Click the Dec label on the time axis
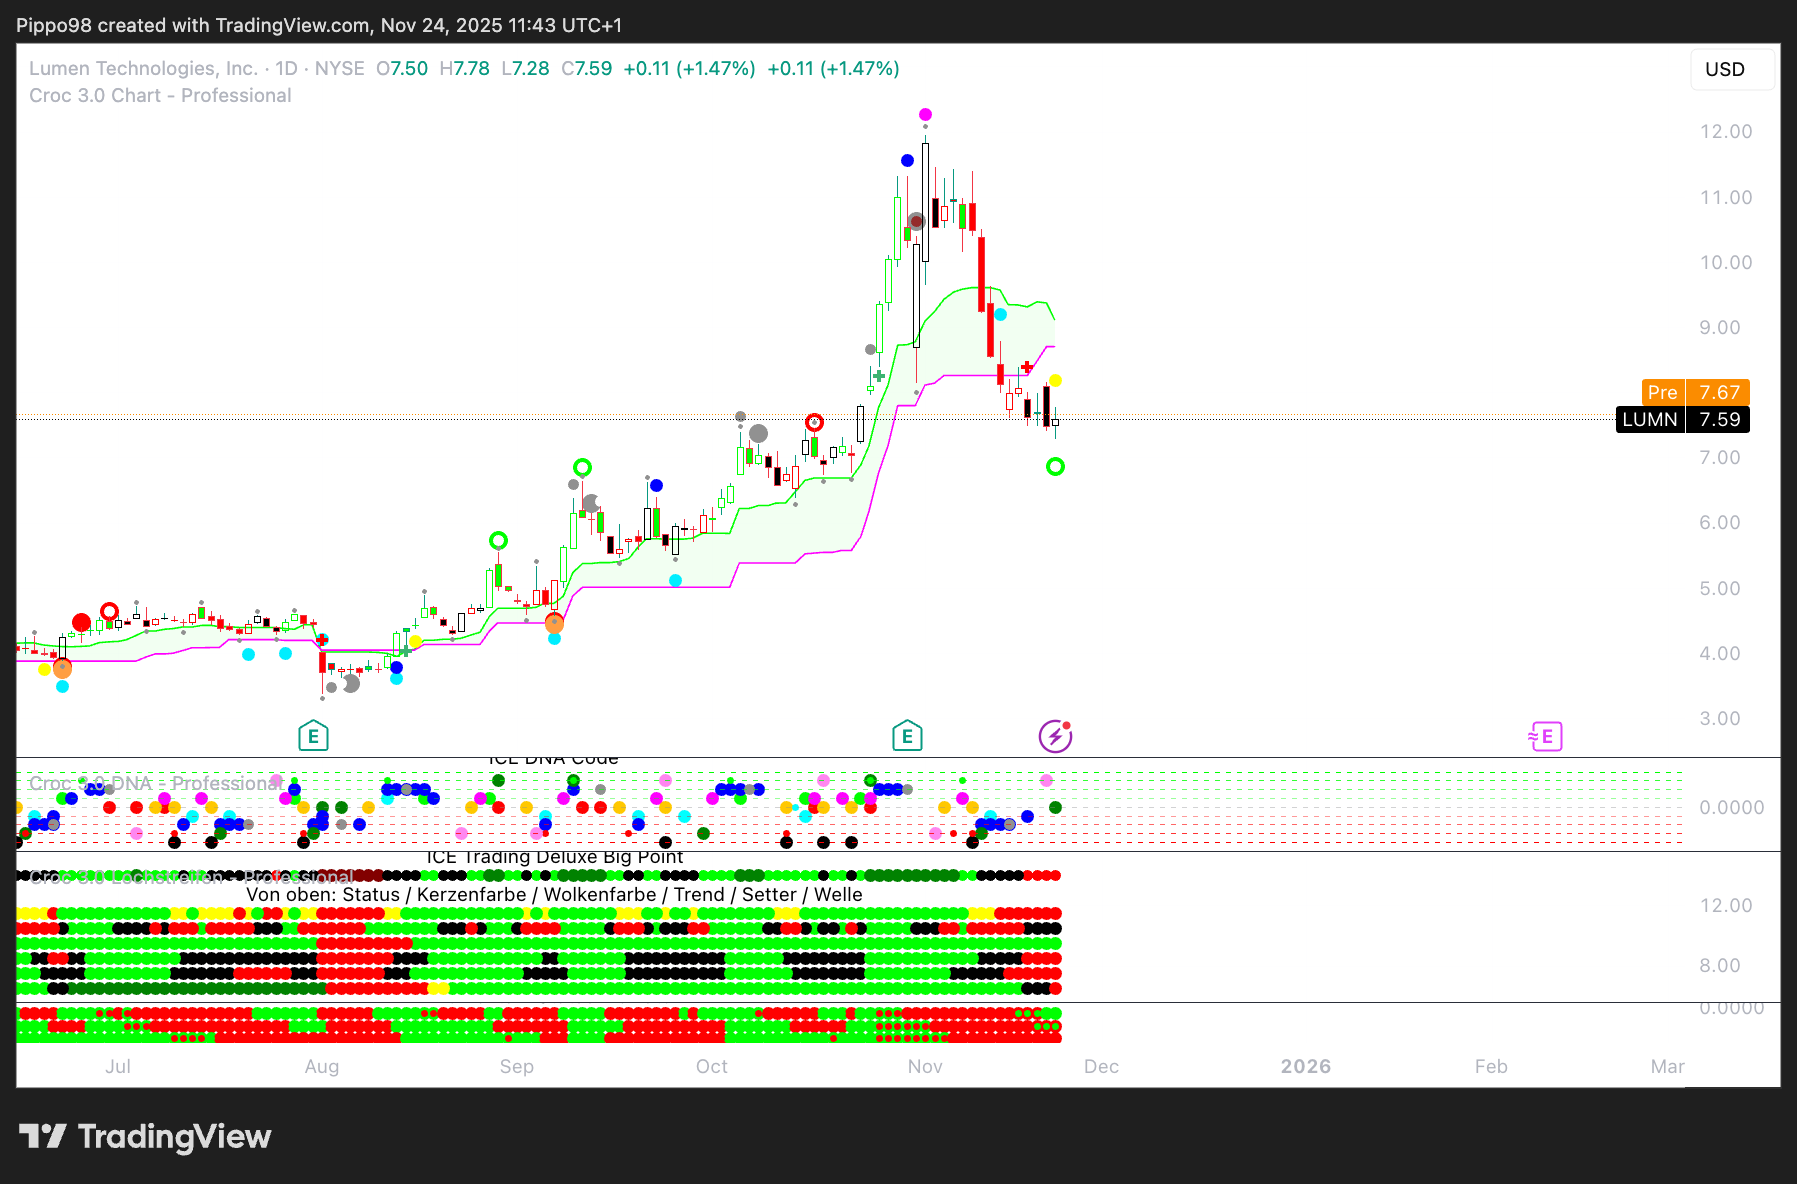The width and height of the screenshot is (1797, 1184). pos(1101,1066)
